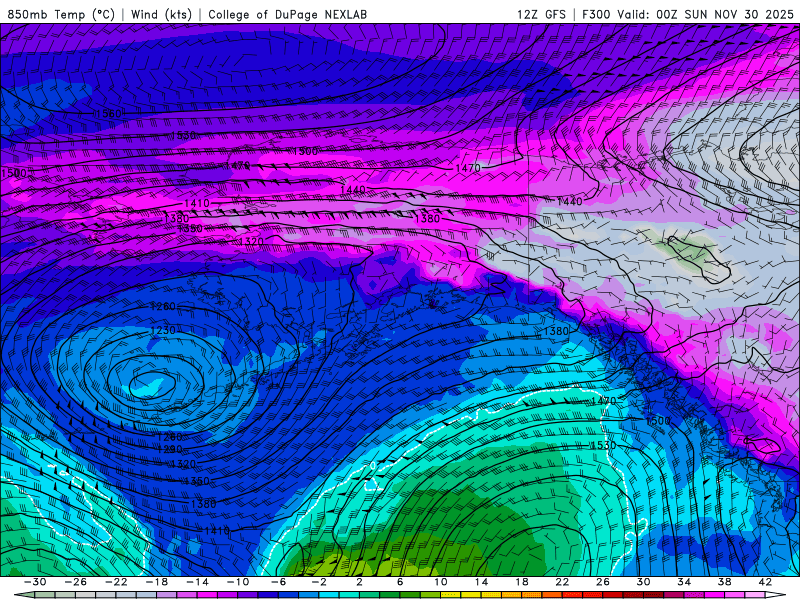
Task: Click the −22 value on the temperature scale
Action: [x=116, y=582]
